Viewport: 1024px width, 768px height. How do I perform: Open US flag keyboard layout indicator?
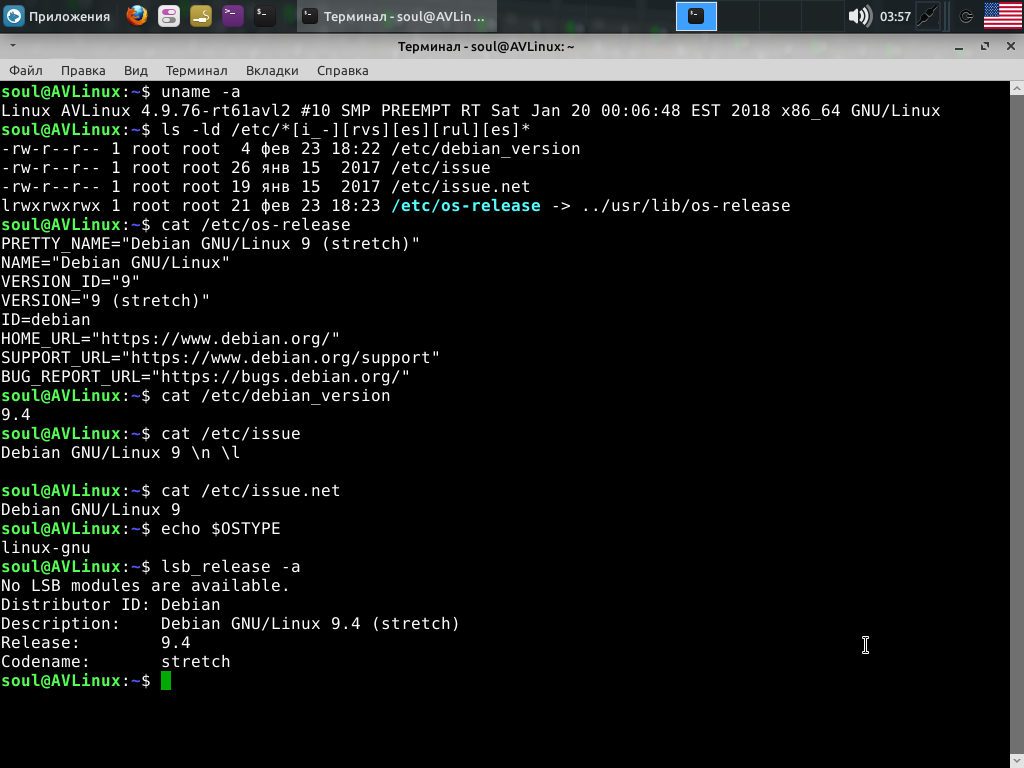pos(1002,16)
